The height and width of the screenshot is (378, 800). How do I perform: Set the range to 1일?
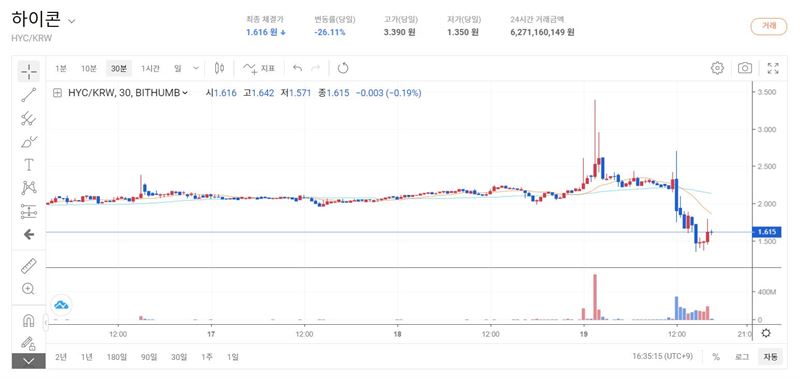233,357
